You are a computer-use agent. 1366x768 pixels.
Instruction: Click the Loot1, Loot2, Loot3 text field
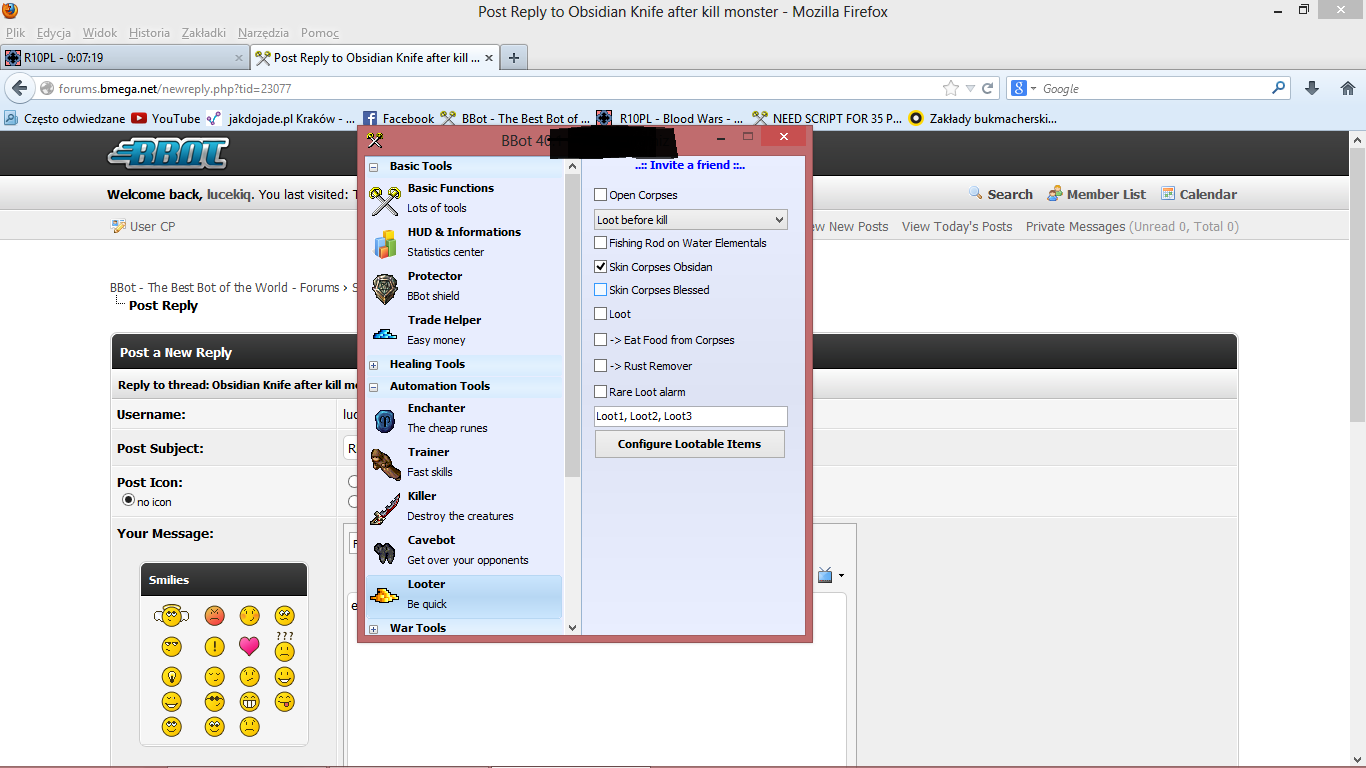[x=690, y=416]
